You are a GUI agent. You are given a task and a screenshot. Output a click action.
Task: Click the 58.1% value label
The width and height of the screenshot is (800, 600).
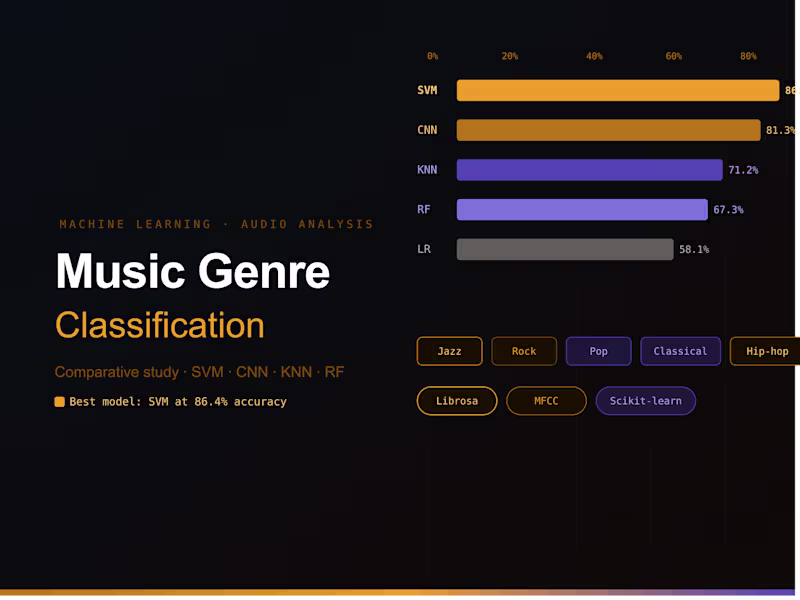coord(694,249)
